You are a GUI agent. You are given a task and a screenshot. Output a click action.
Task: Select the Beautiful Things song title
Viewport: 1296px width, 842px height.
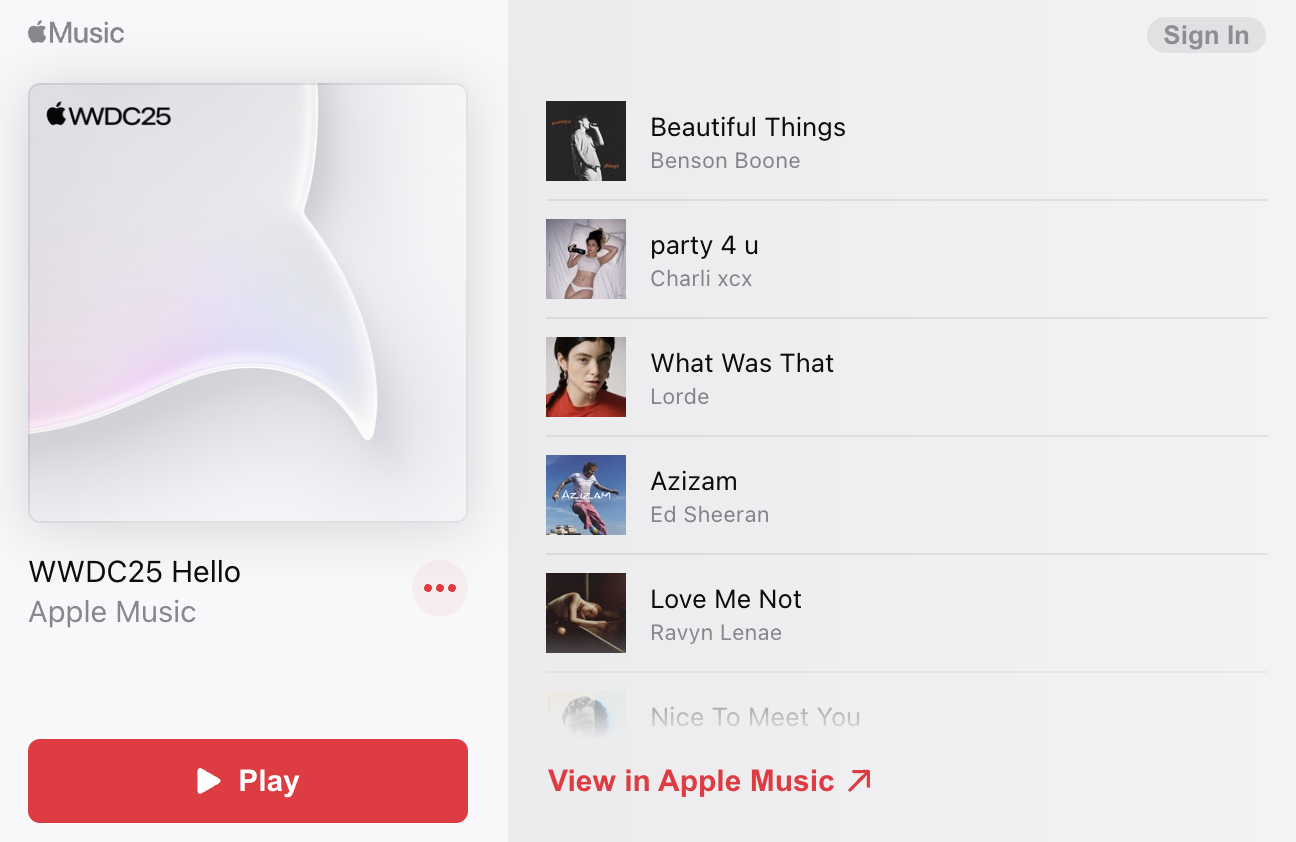(x=748, y=127)
